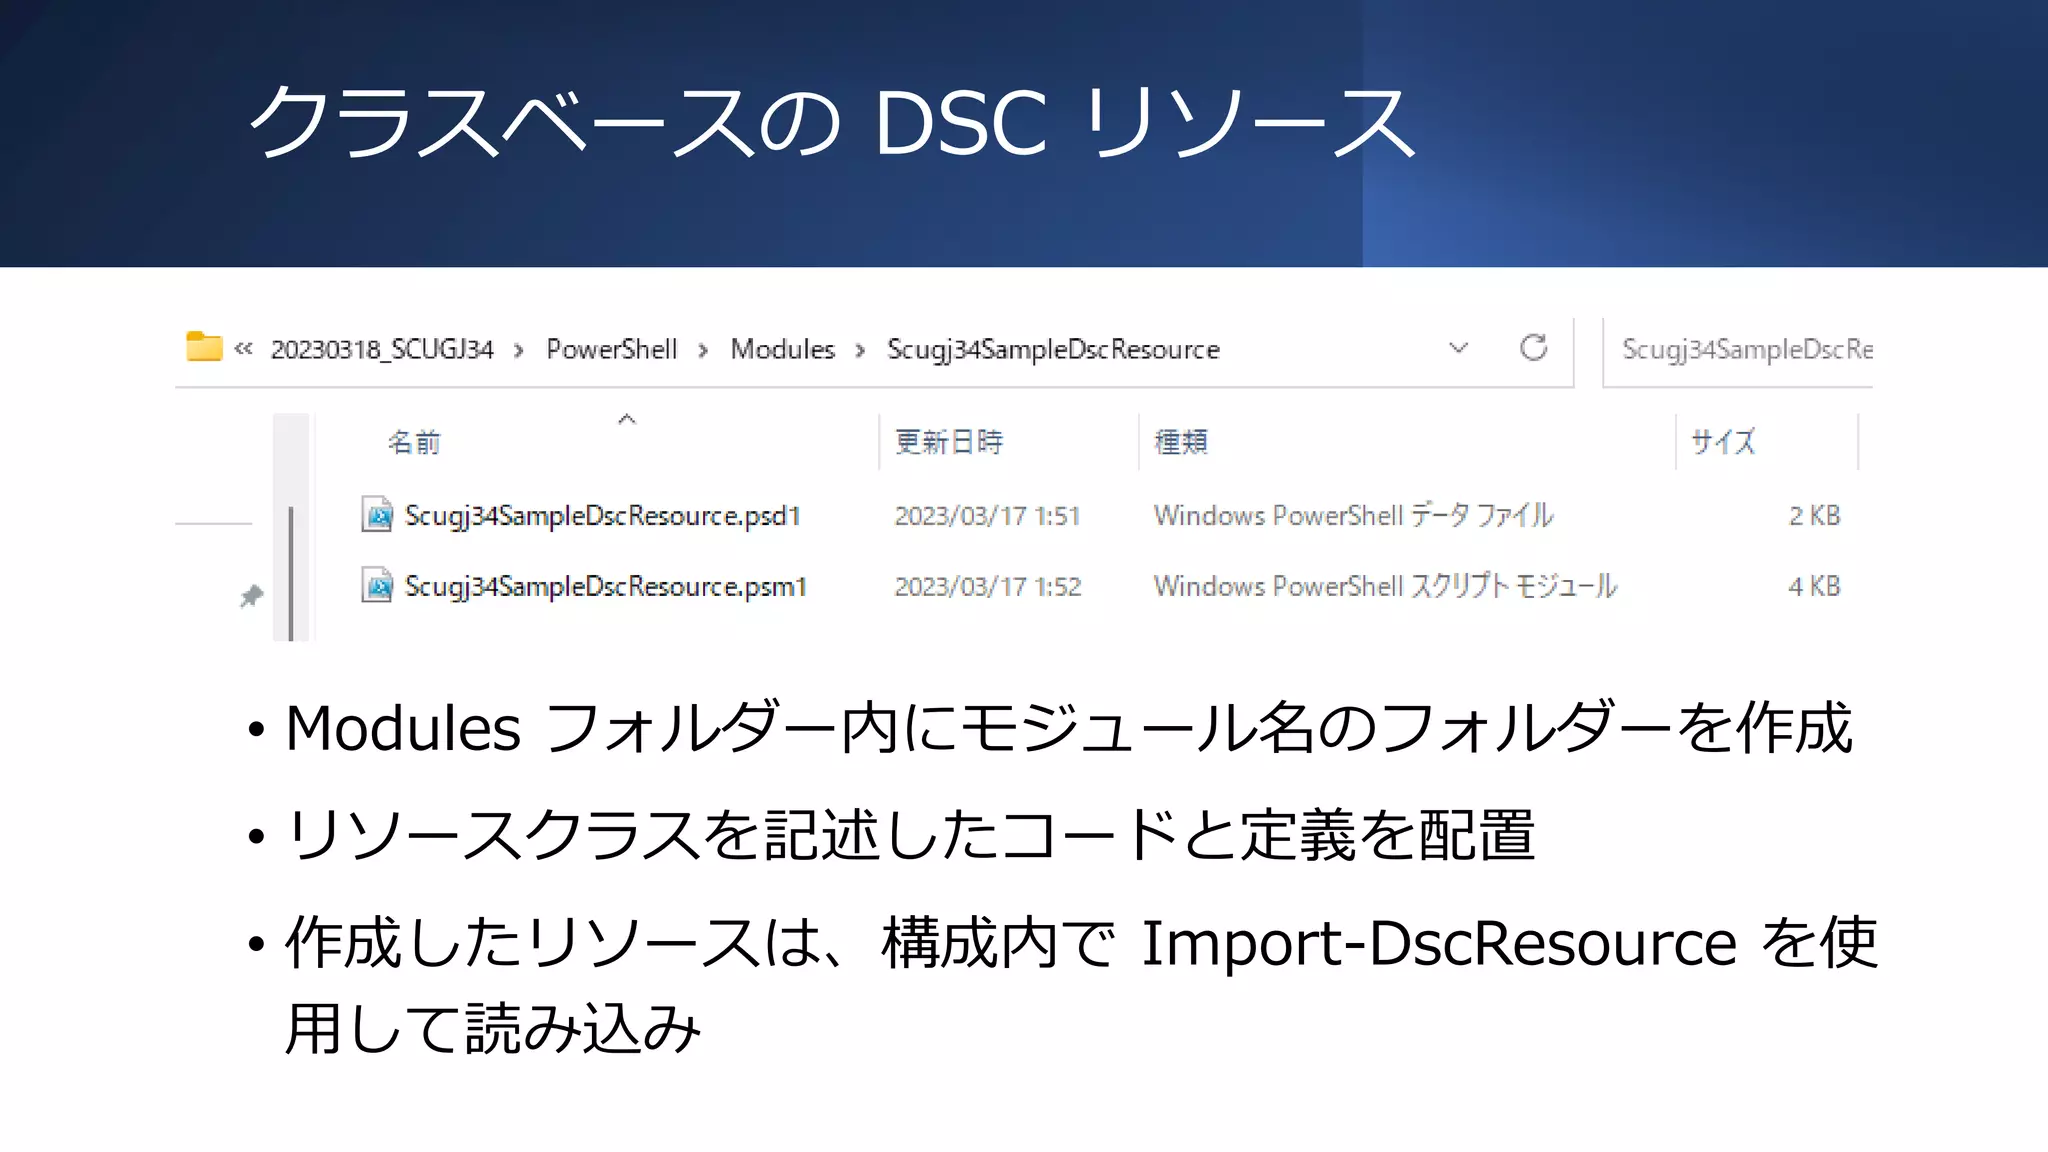Toggle sort direction arrow above 名前
The height and width of the screenshot is (1152, 2048).
[627, 419]
